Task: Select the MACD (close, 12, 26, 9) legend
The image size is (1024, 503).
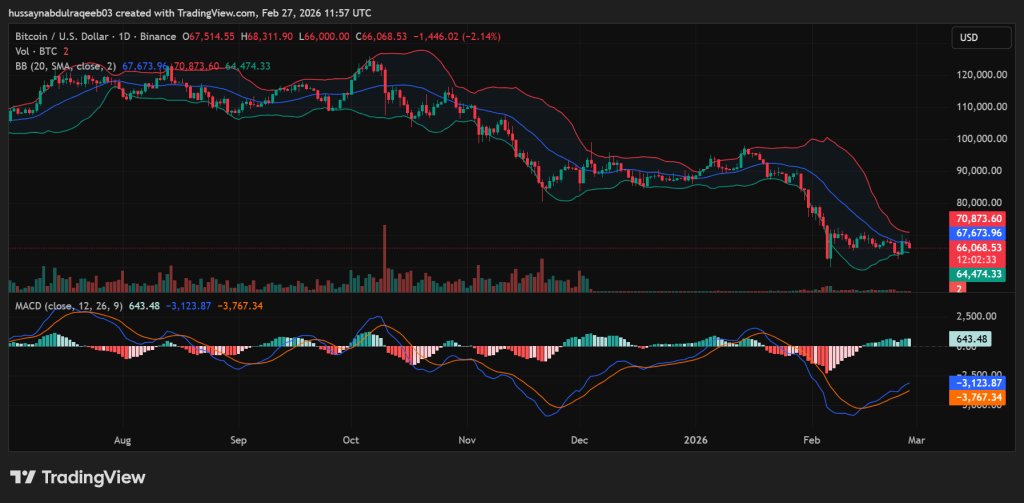Action: tap(65, 306)
